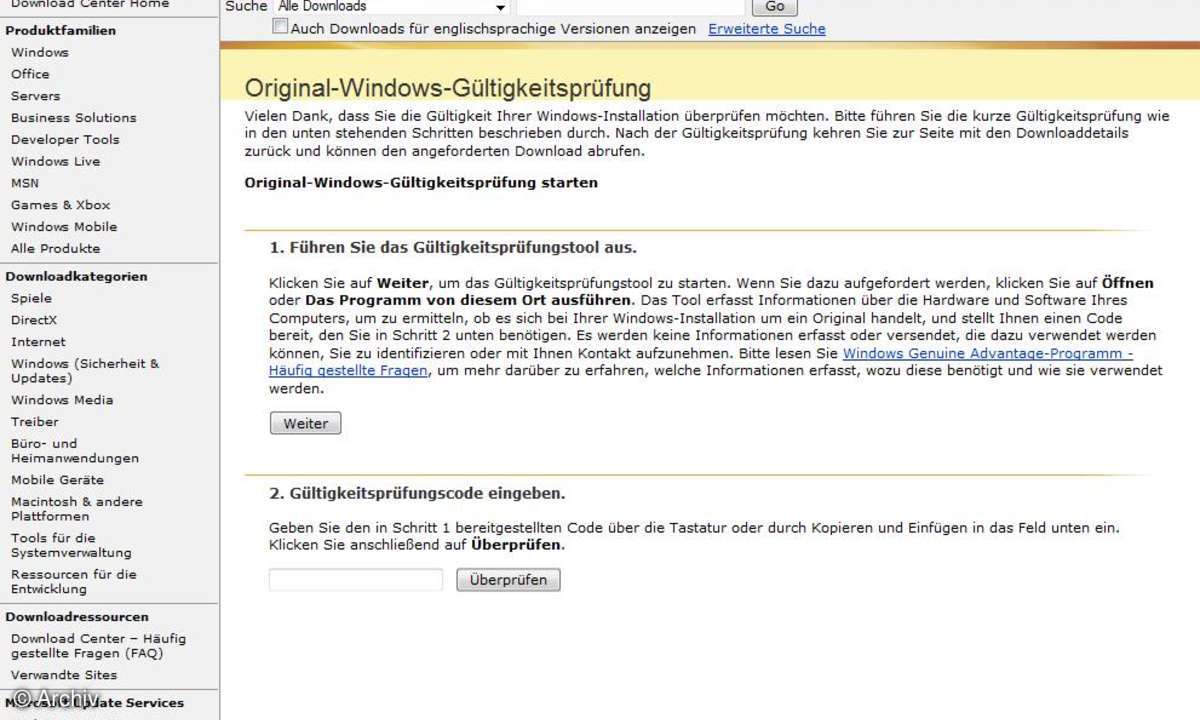
Task: Open Download Center FAQ link
Action: point(98,646)
